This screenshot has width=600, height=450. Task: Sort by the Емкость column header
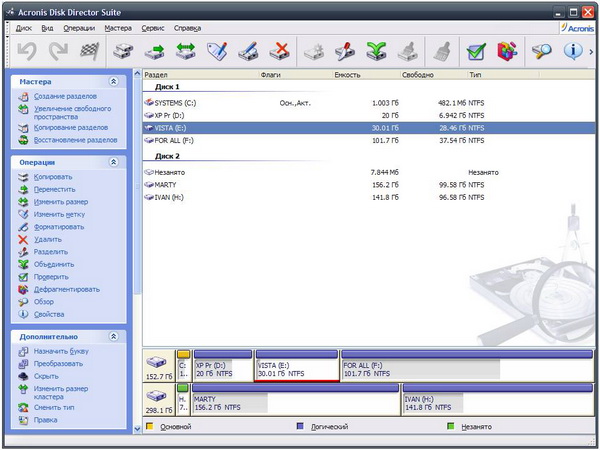366,75
